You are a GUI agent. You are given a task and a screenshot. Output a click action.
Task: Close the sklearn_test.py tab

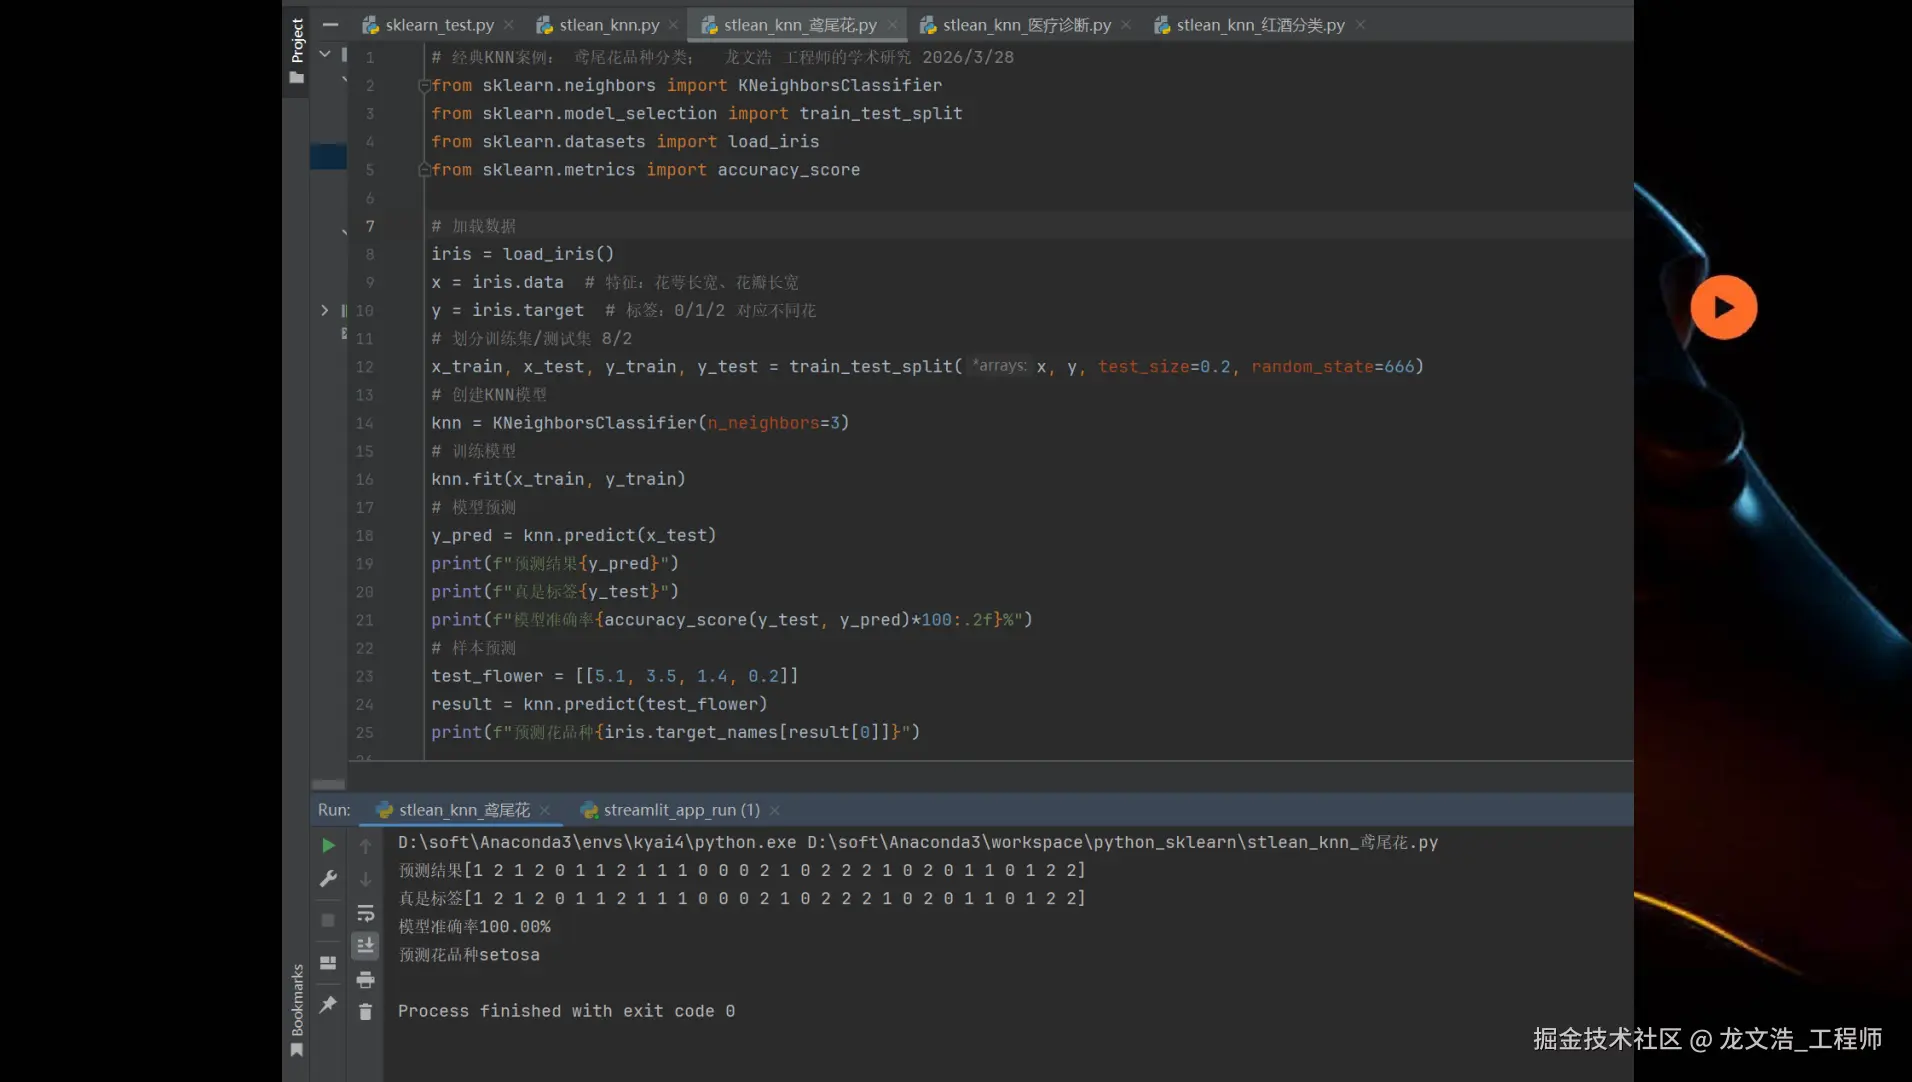[509, 25]
